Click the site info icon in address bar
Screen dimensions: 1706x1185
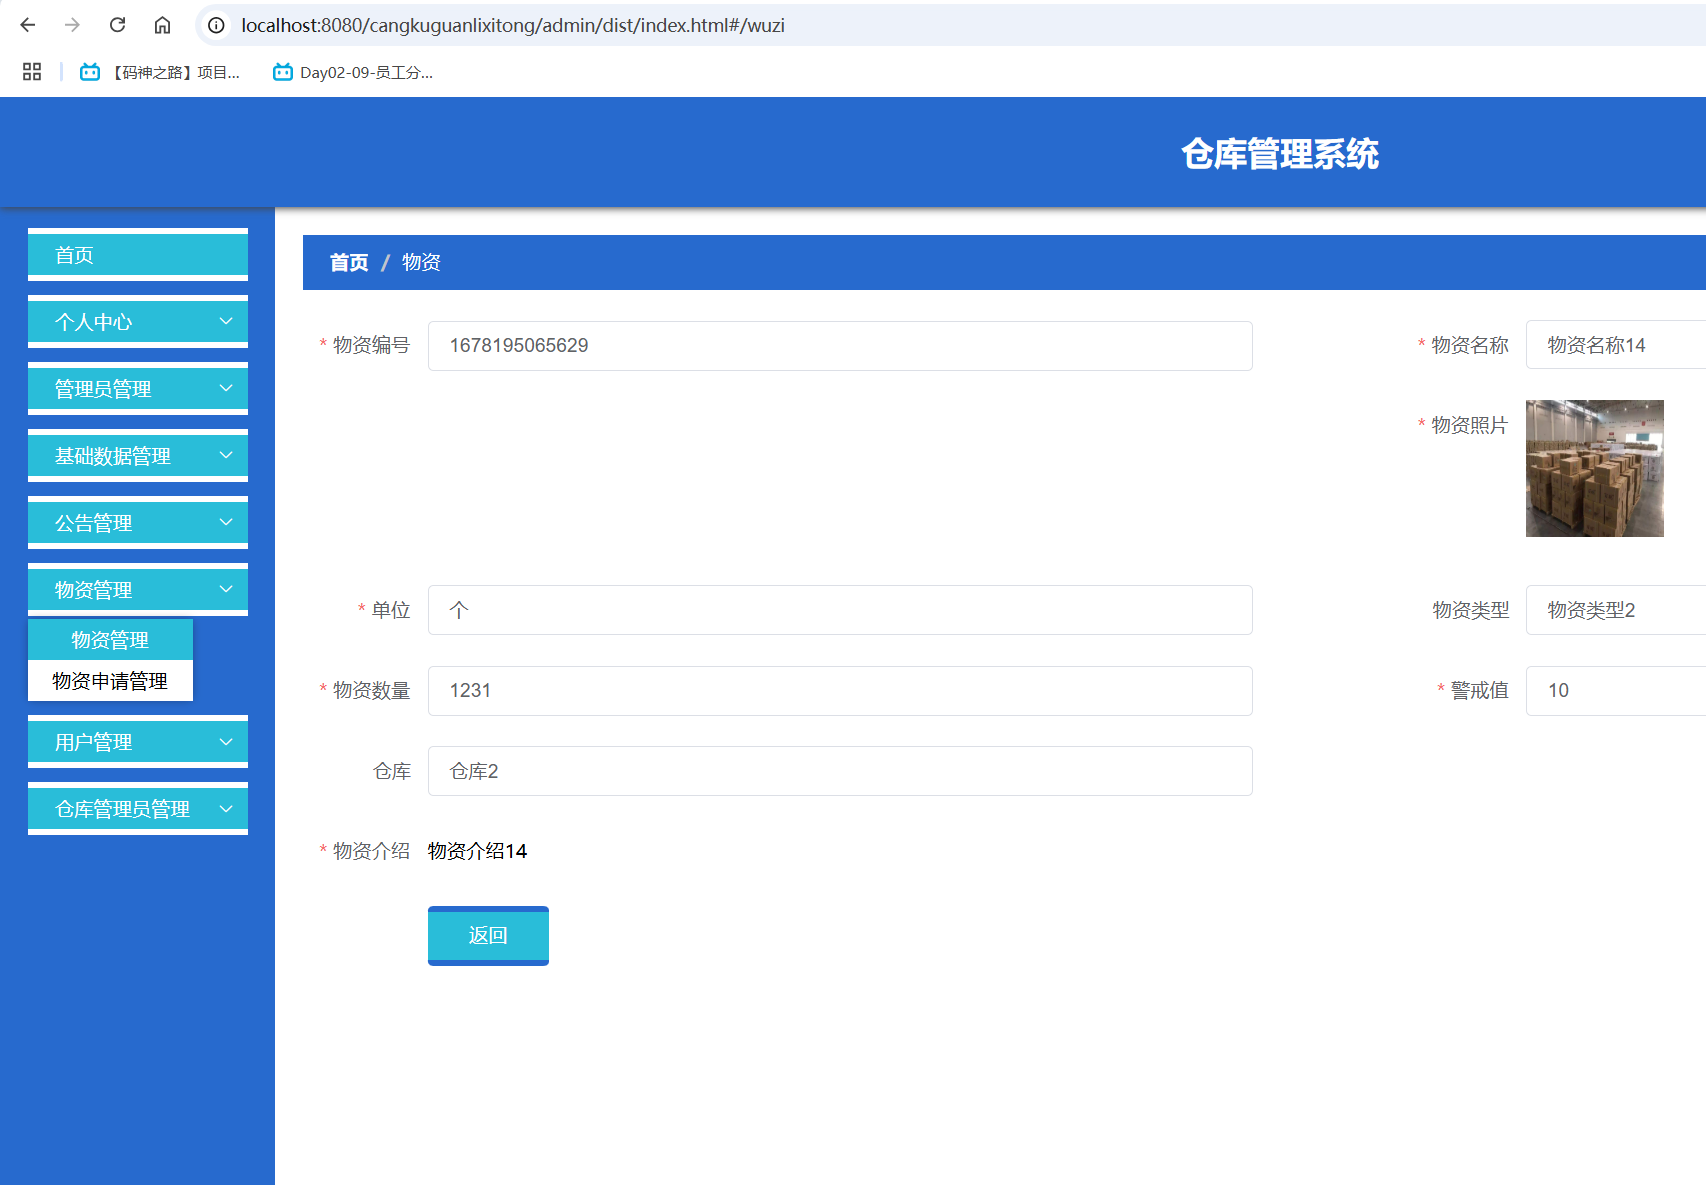pyautogui.click(x=215, y=25)
